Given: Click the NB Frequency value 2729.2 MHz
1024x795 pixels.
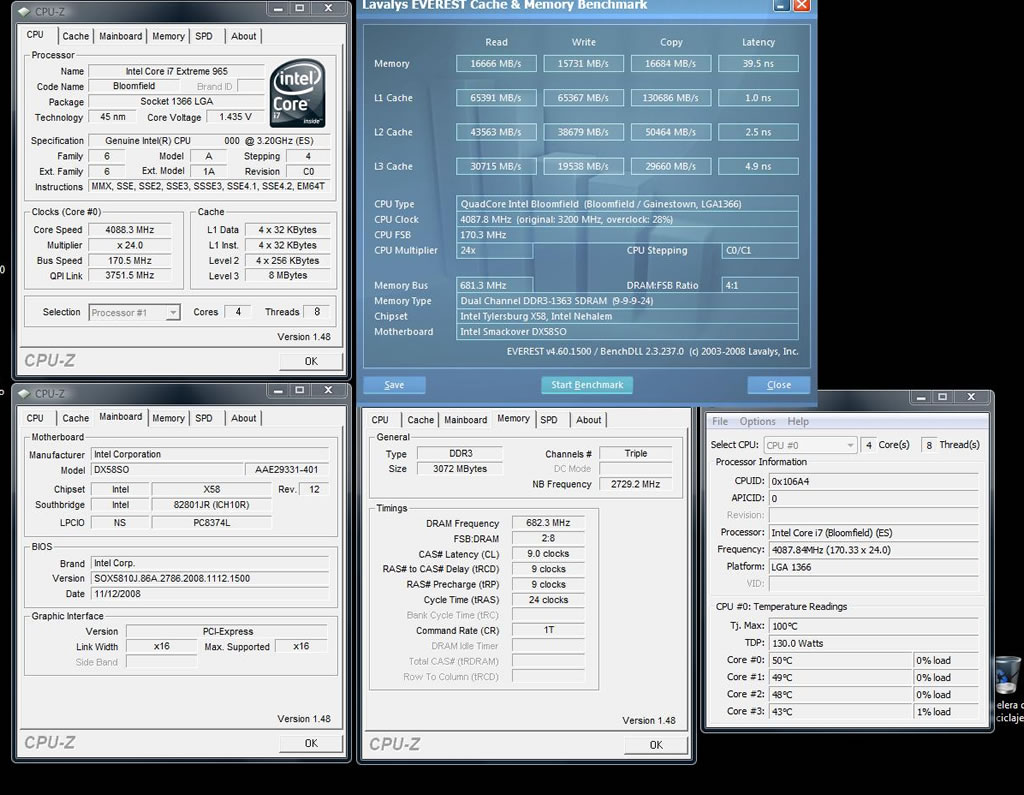Looking at the screenshot, I should coord(635,484).
